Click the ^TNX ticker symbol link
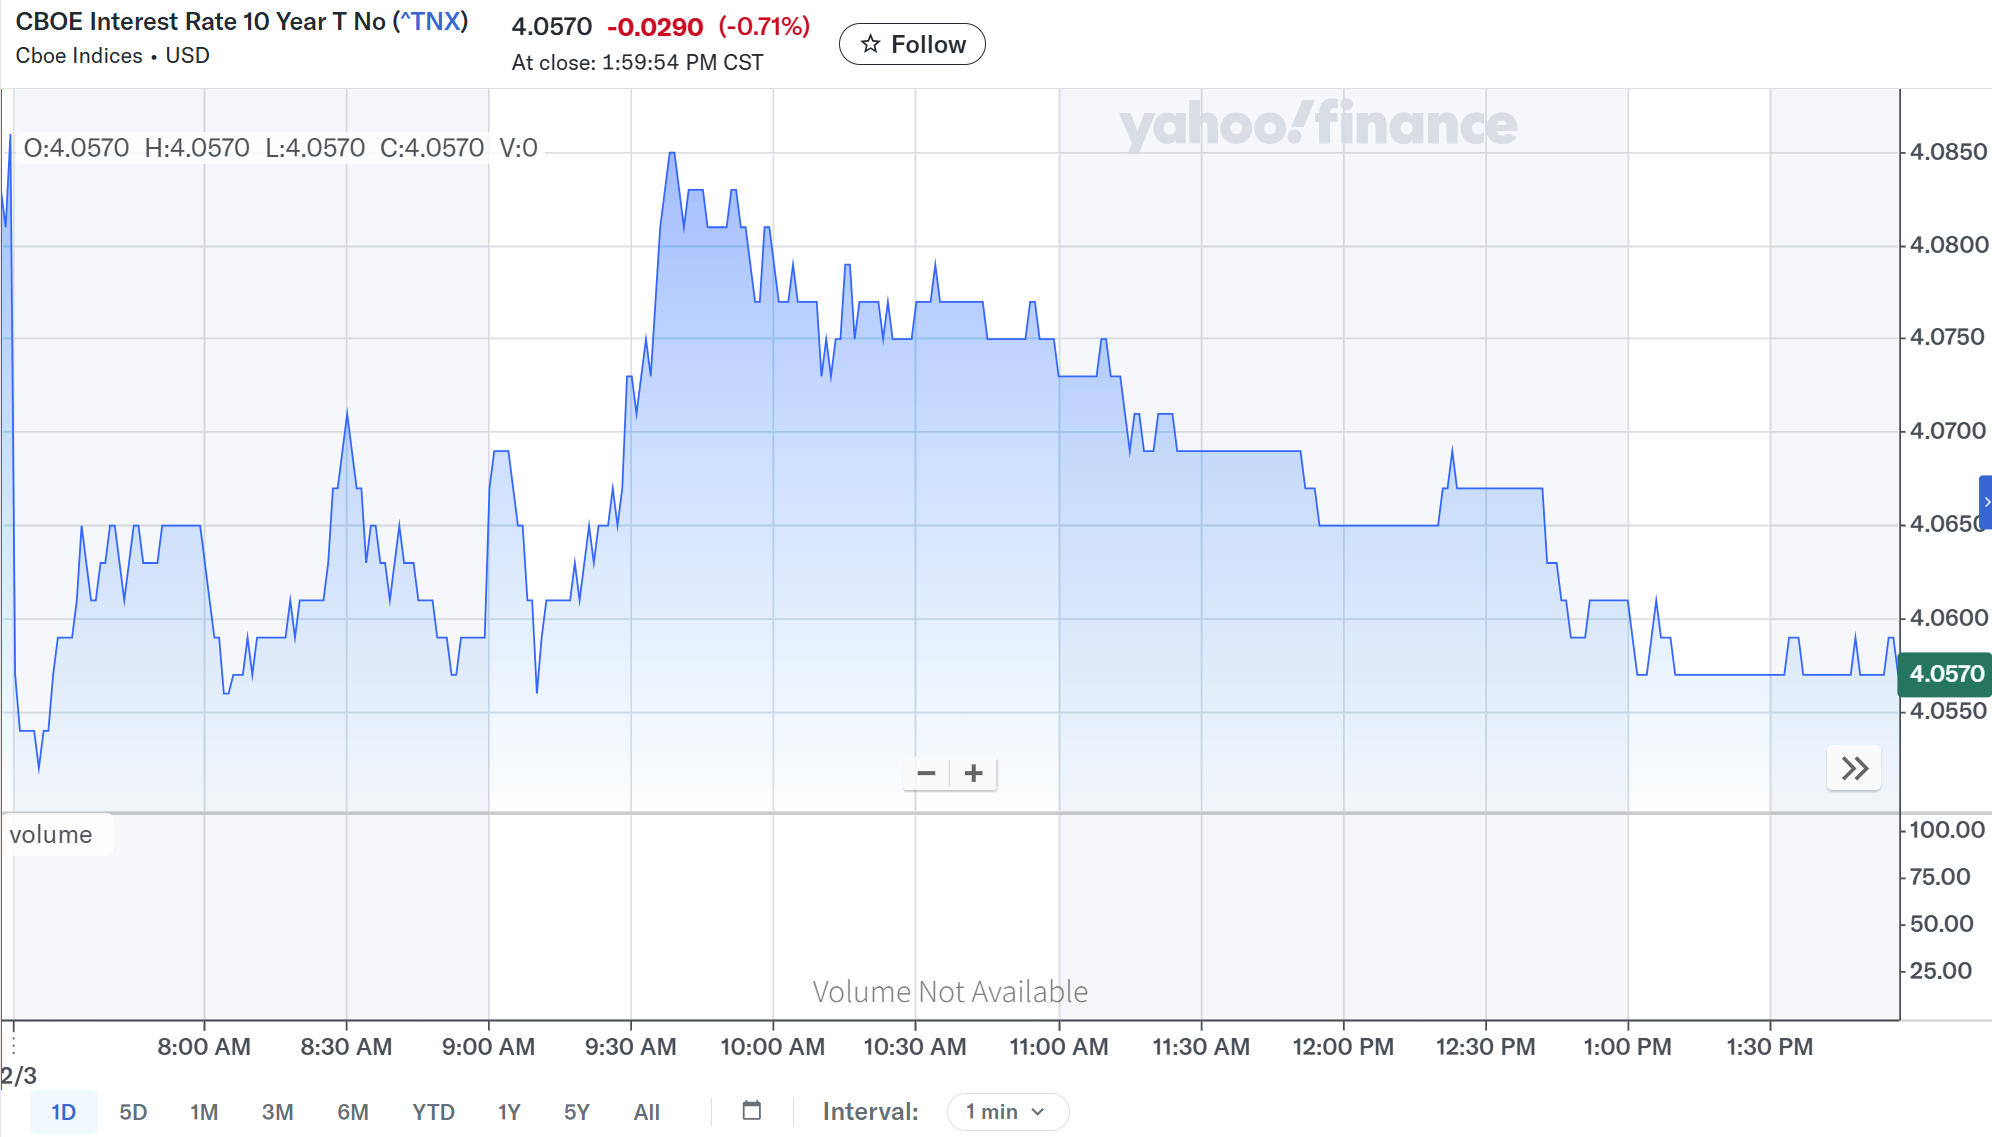This screenshot has height=1137, width=1992. [434, 22]
